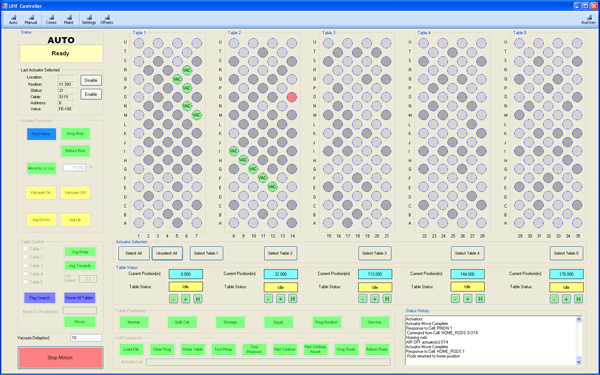Check the Table 1 checkbox in Table Control

[x=25, y=249]
